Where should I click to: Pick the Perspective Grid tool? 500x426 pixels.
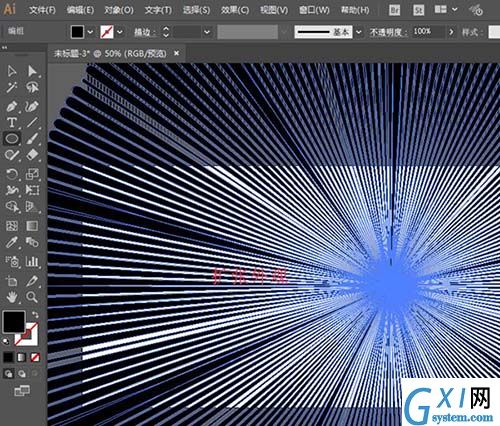click(32, 207)
